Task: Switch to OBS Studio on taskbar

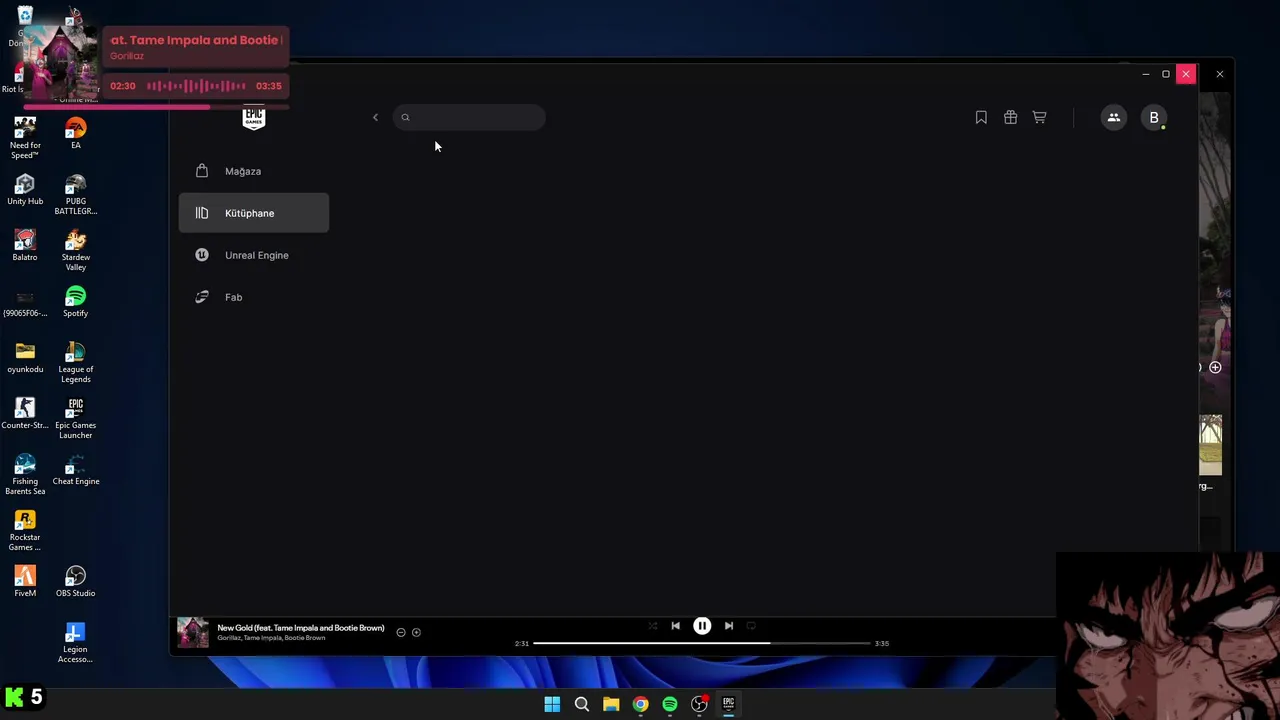Action: click(699, 704)
